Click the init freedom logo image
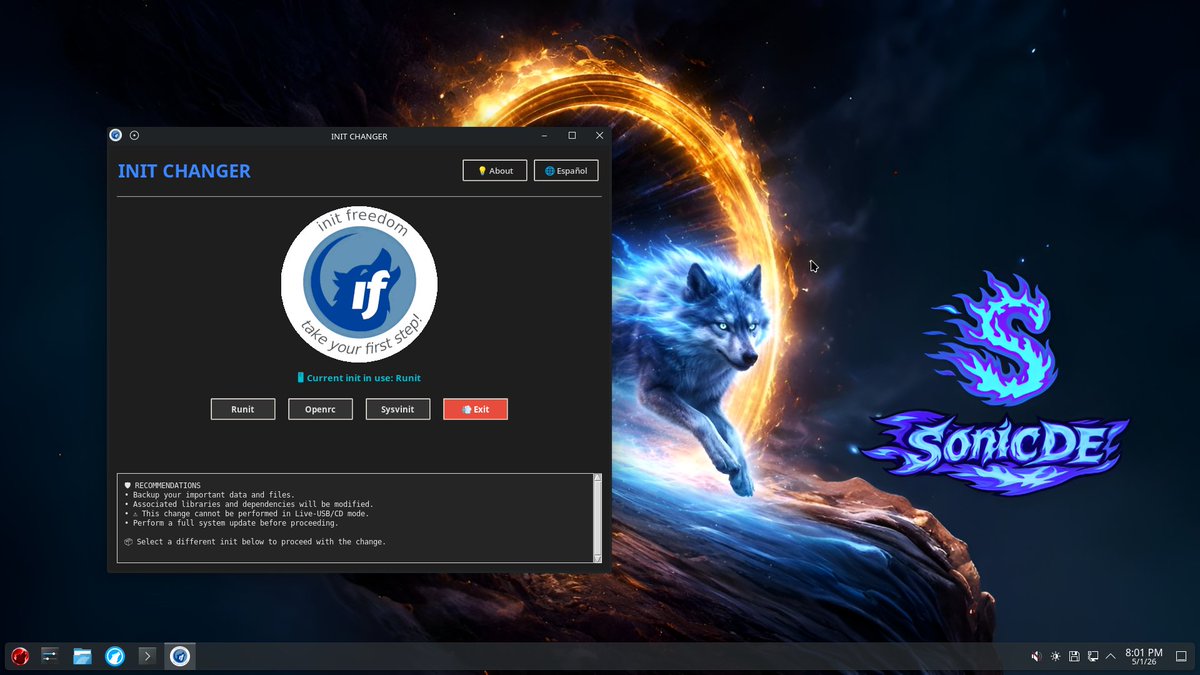 coord(359,283)
